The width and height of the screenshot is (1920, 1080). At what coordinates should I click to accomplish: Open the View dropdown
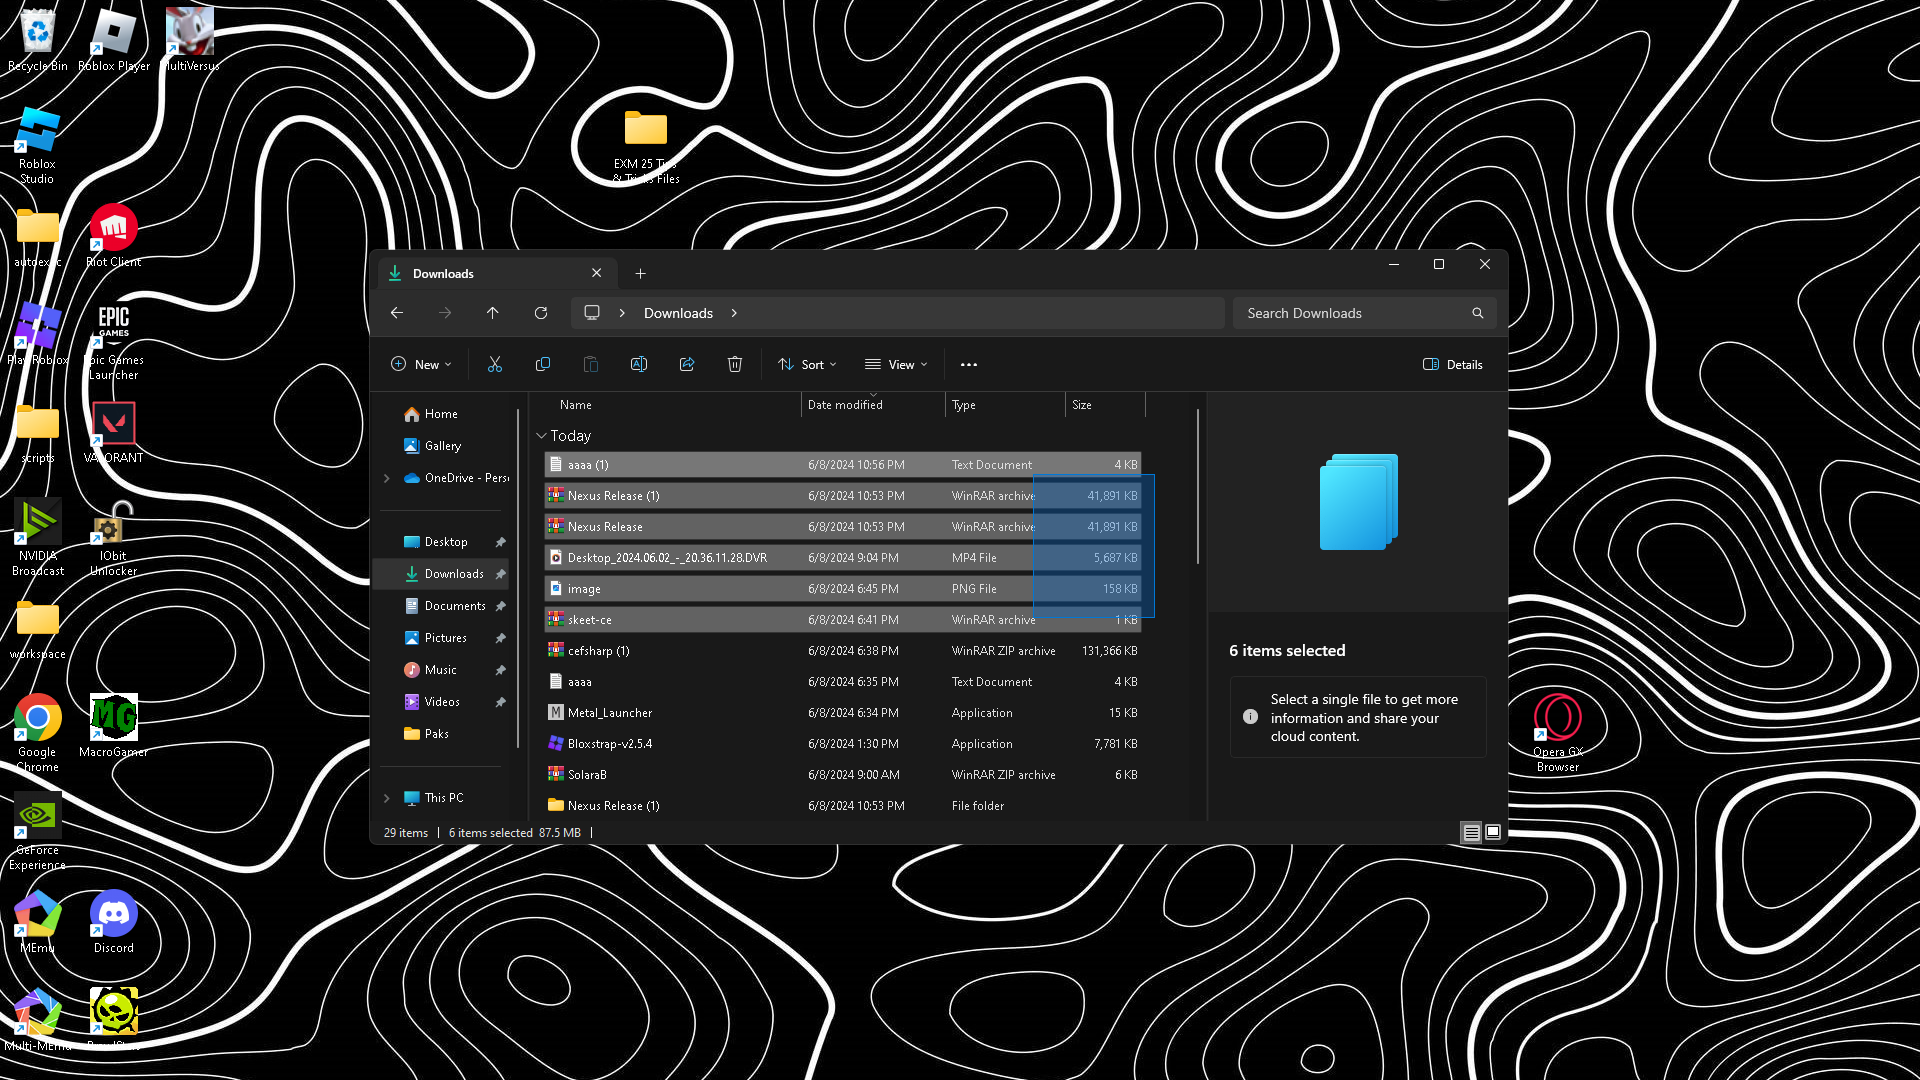896,364
